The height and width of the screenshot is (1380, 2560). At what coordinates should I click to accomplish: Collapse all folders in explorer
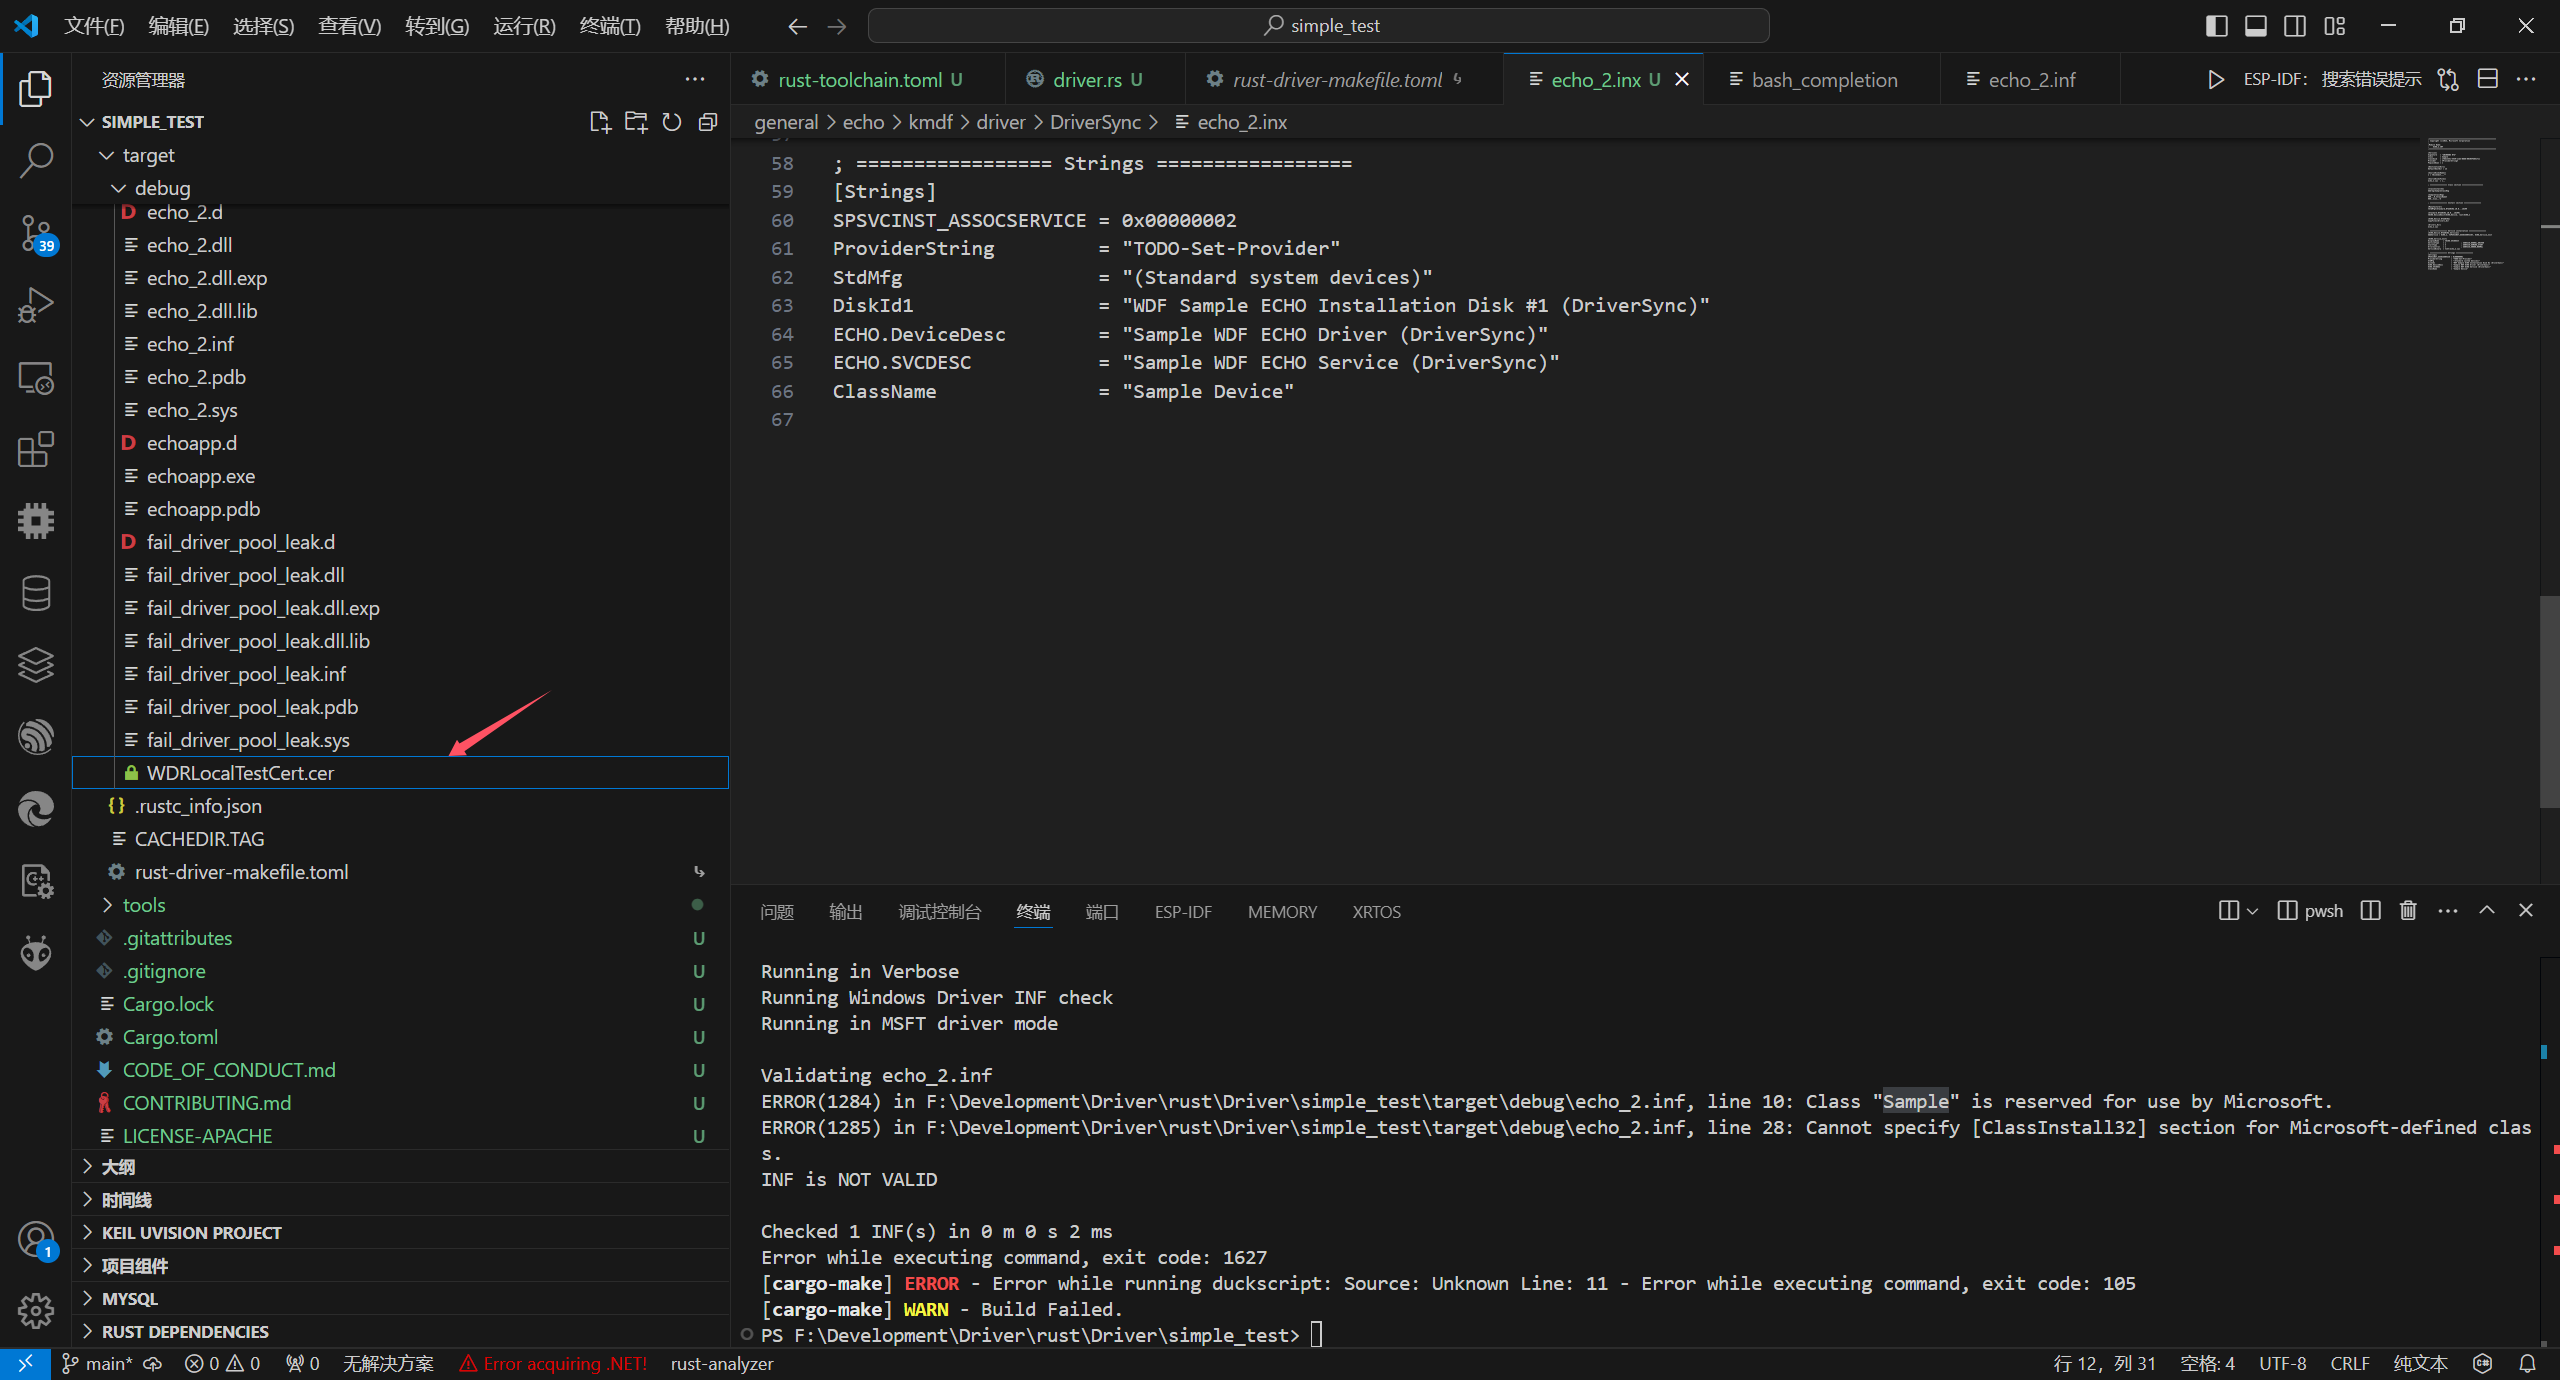click(x=708, y=122)
